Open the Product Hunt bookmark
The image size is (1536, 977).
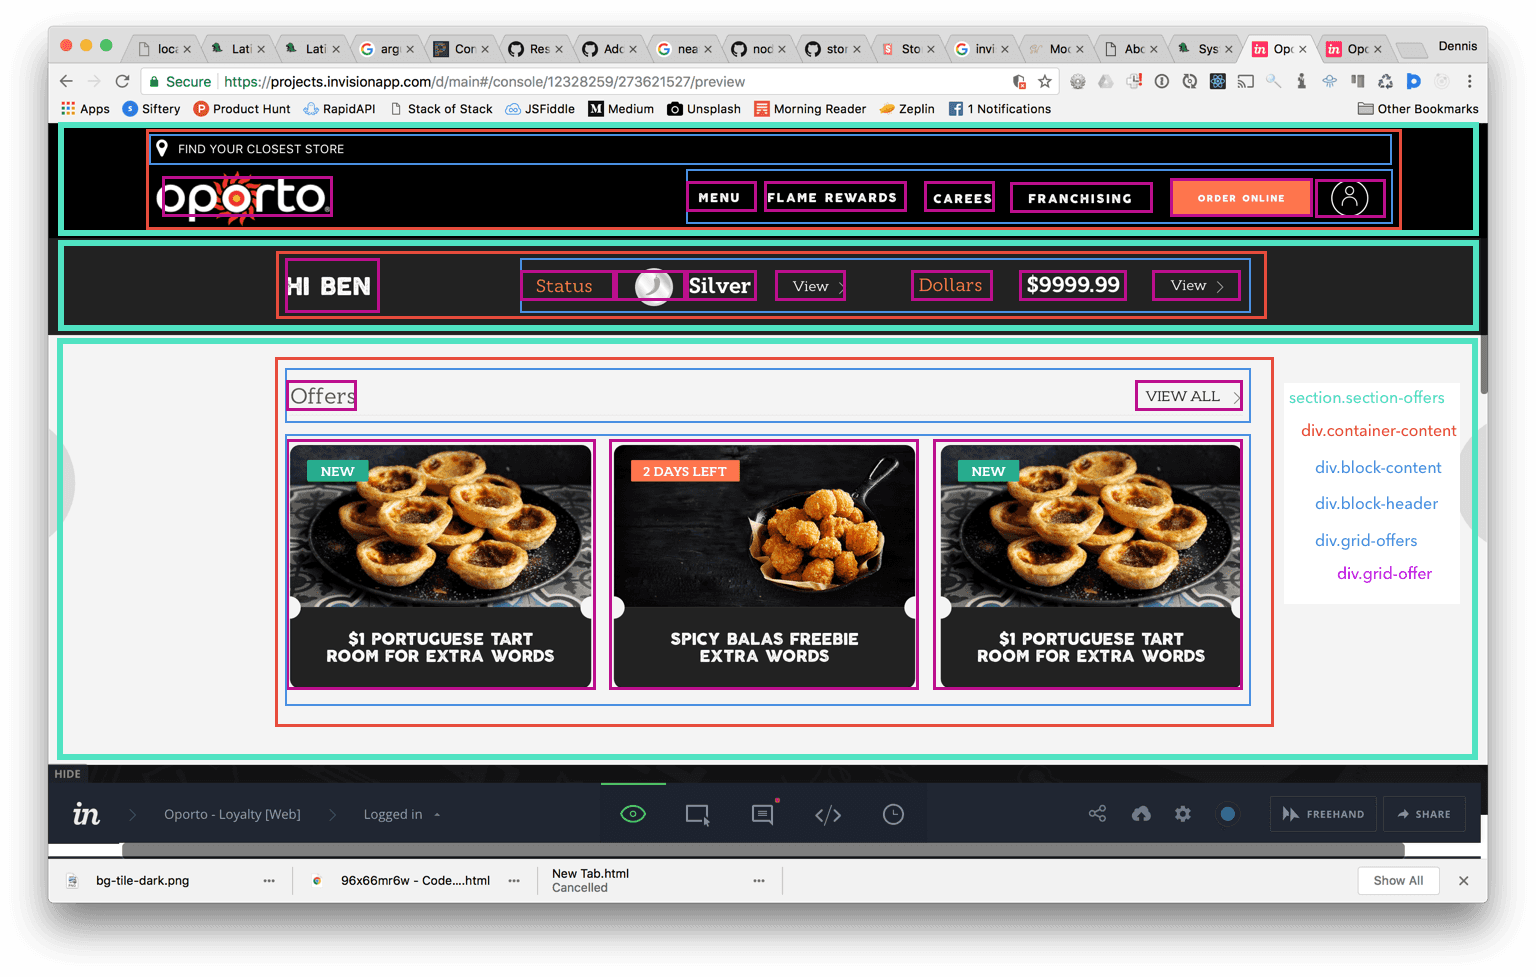(241, 109)
